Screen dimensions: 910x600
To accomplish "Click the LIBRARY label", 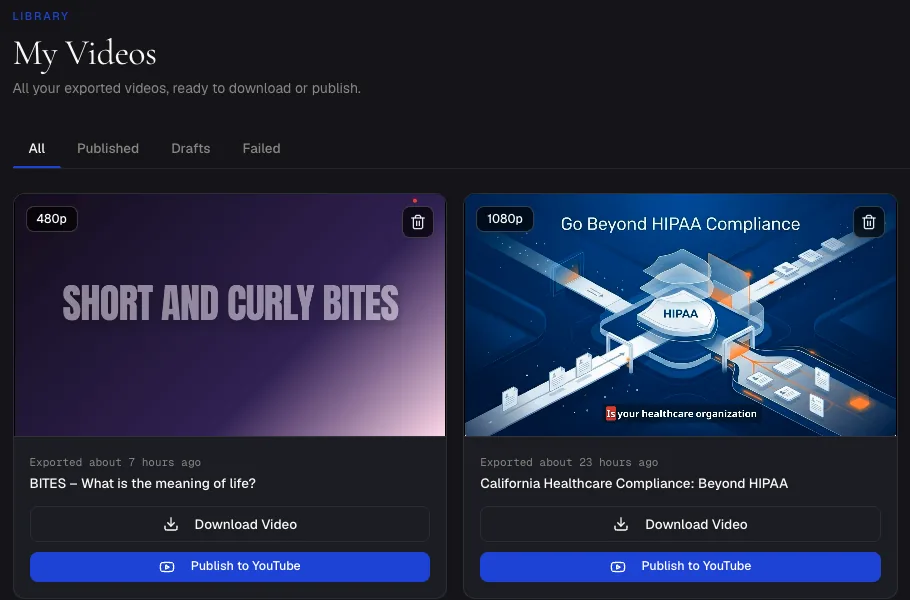I will pos(41,16).
